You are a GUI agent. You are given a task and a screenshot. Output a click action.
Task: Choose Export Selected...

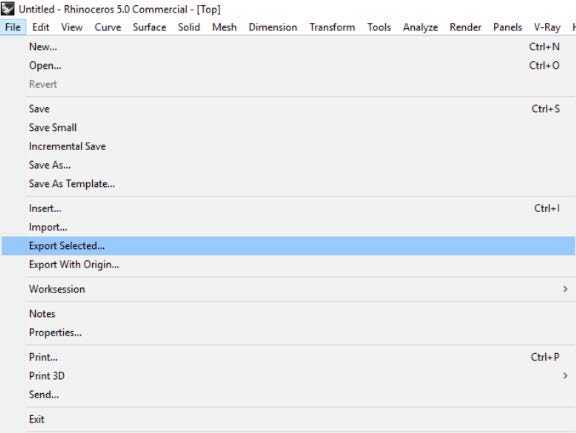pos(288,246)
